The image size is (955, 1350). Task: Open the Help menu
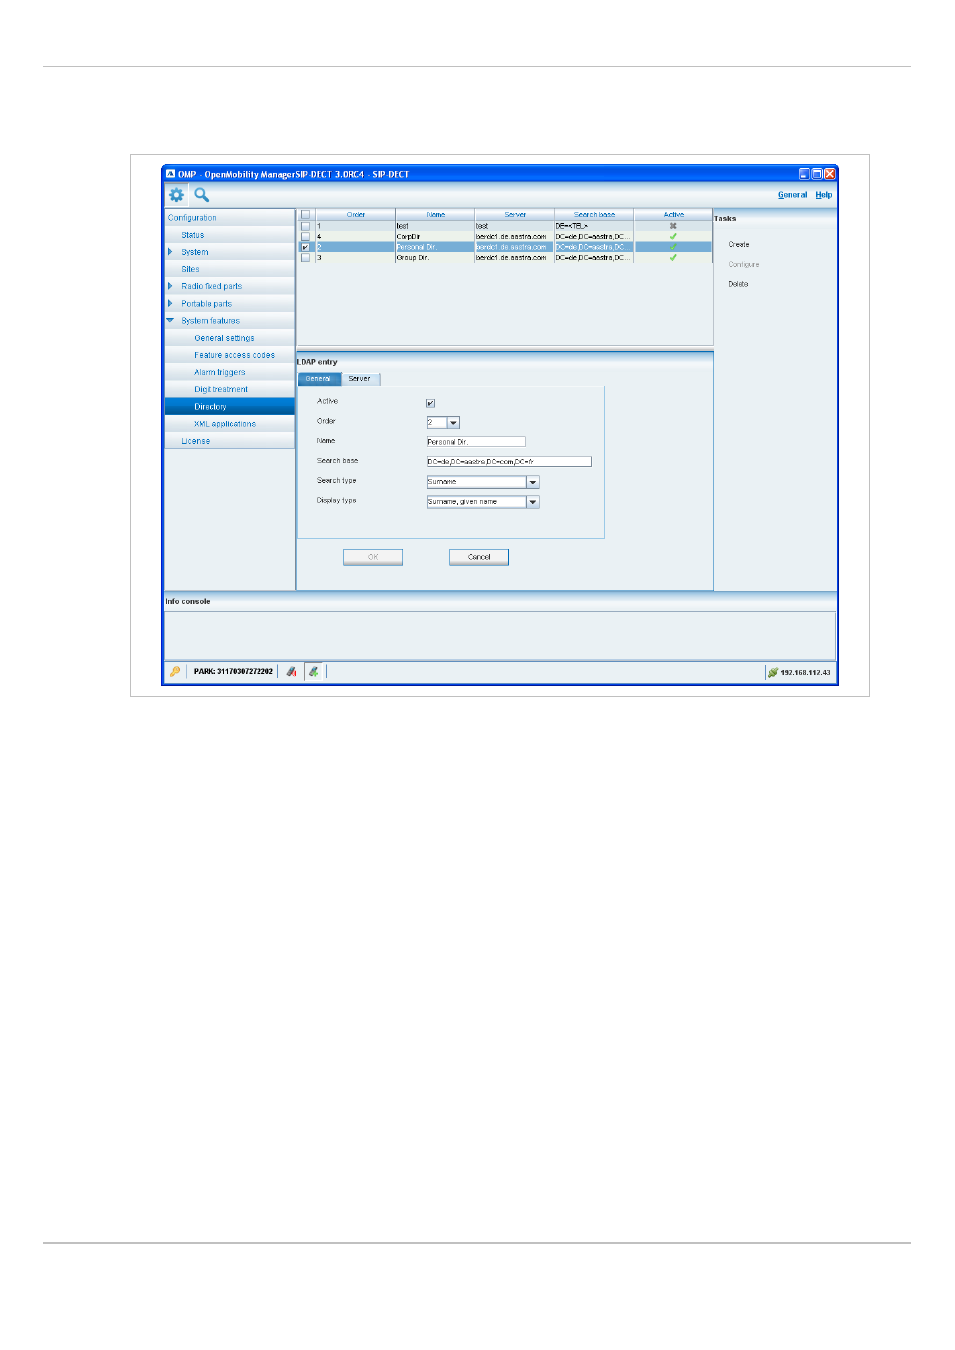click(x=823, y=195)
